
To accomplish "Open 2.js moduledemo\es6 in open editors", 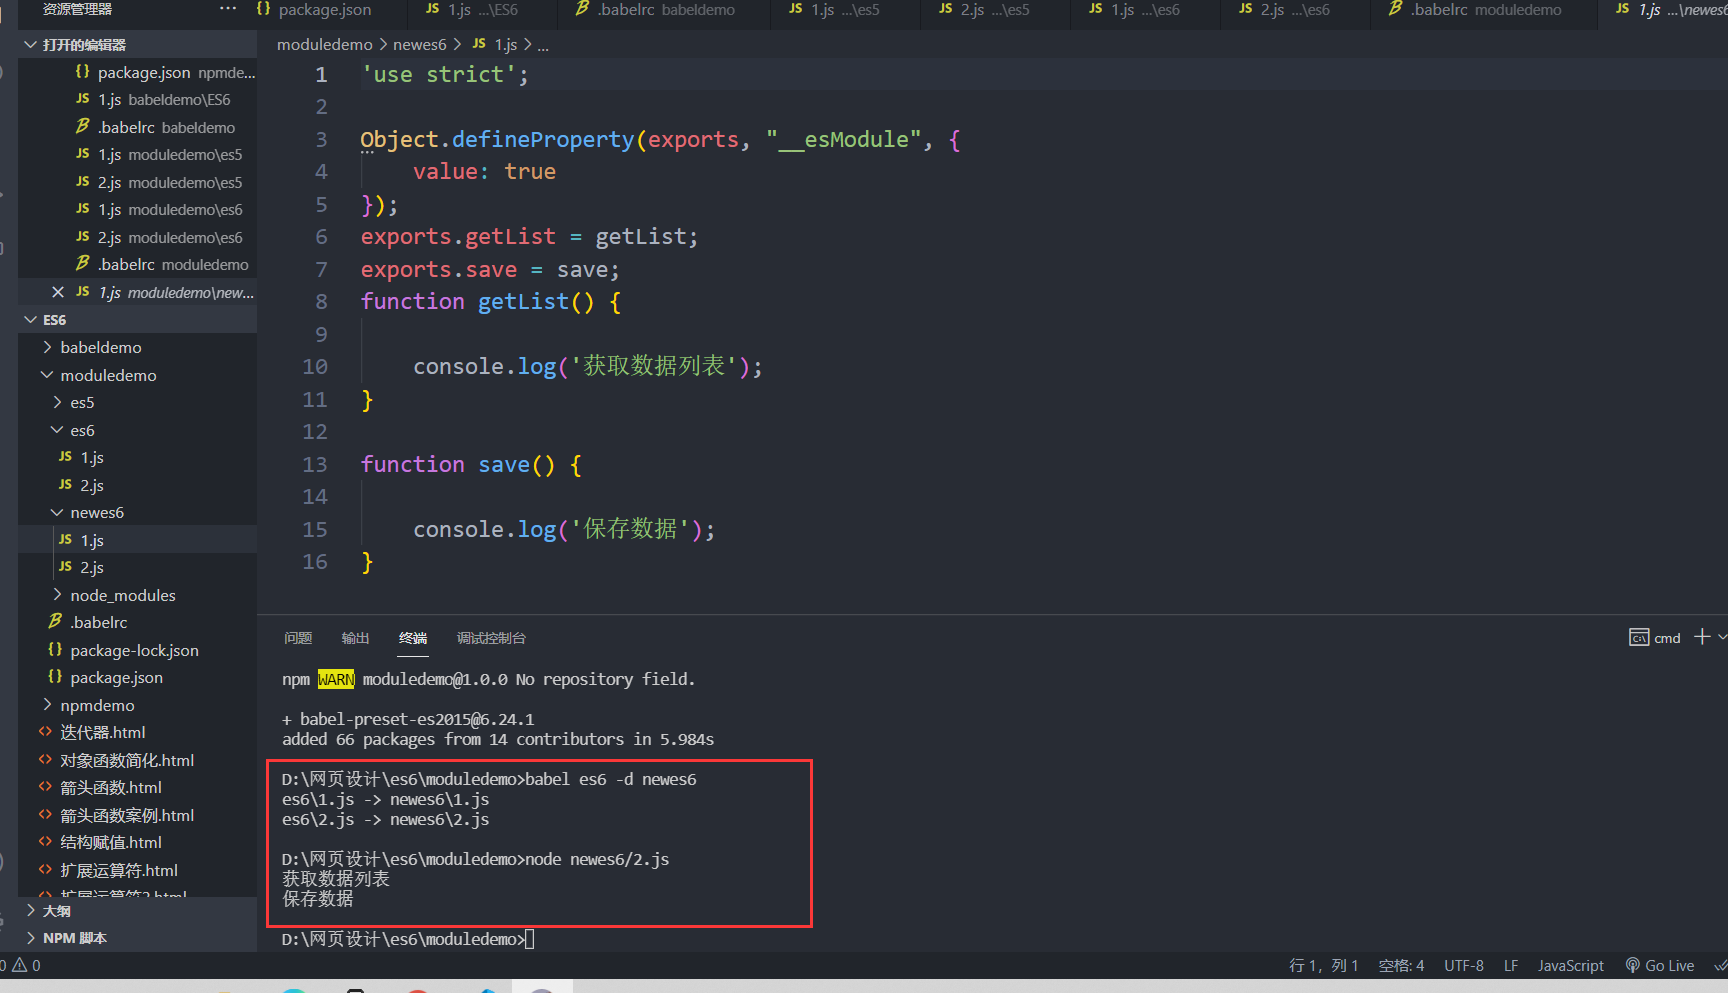I will point(137,237).
